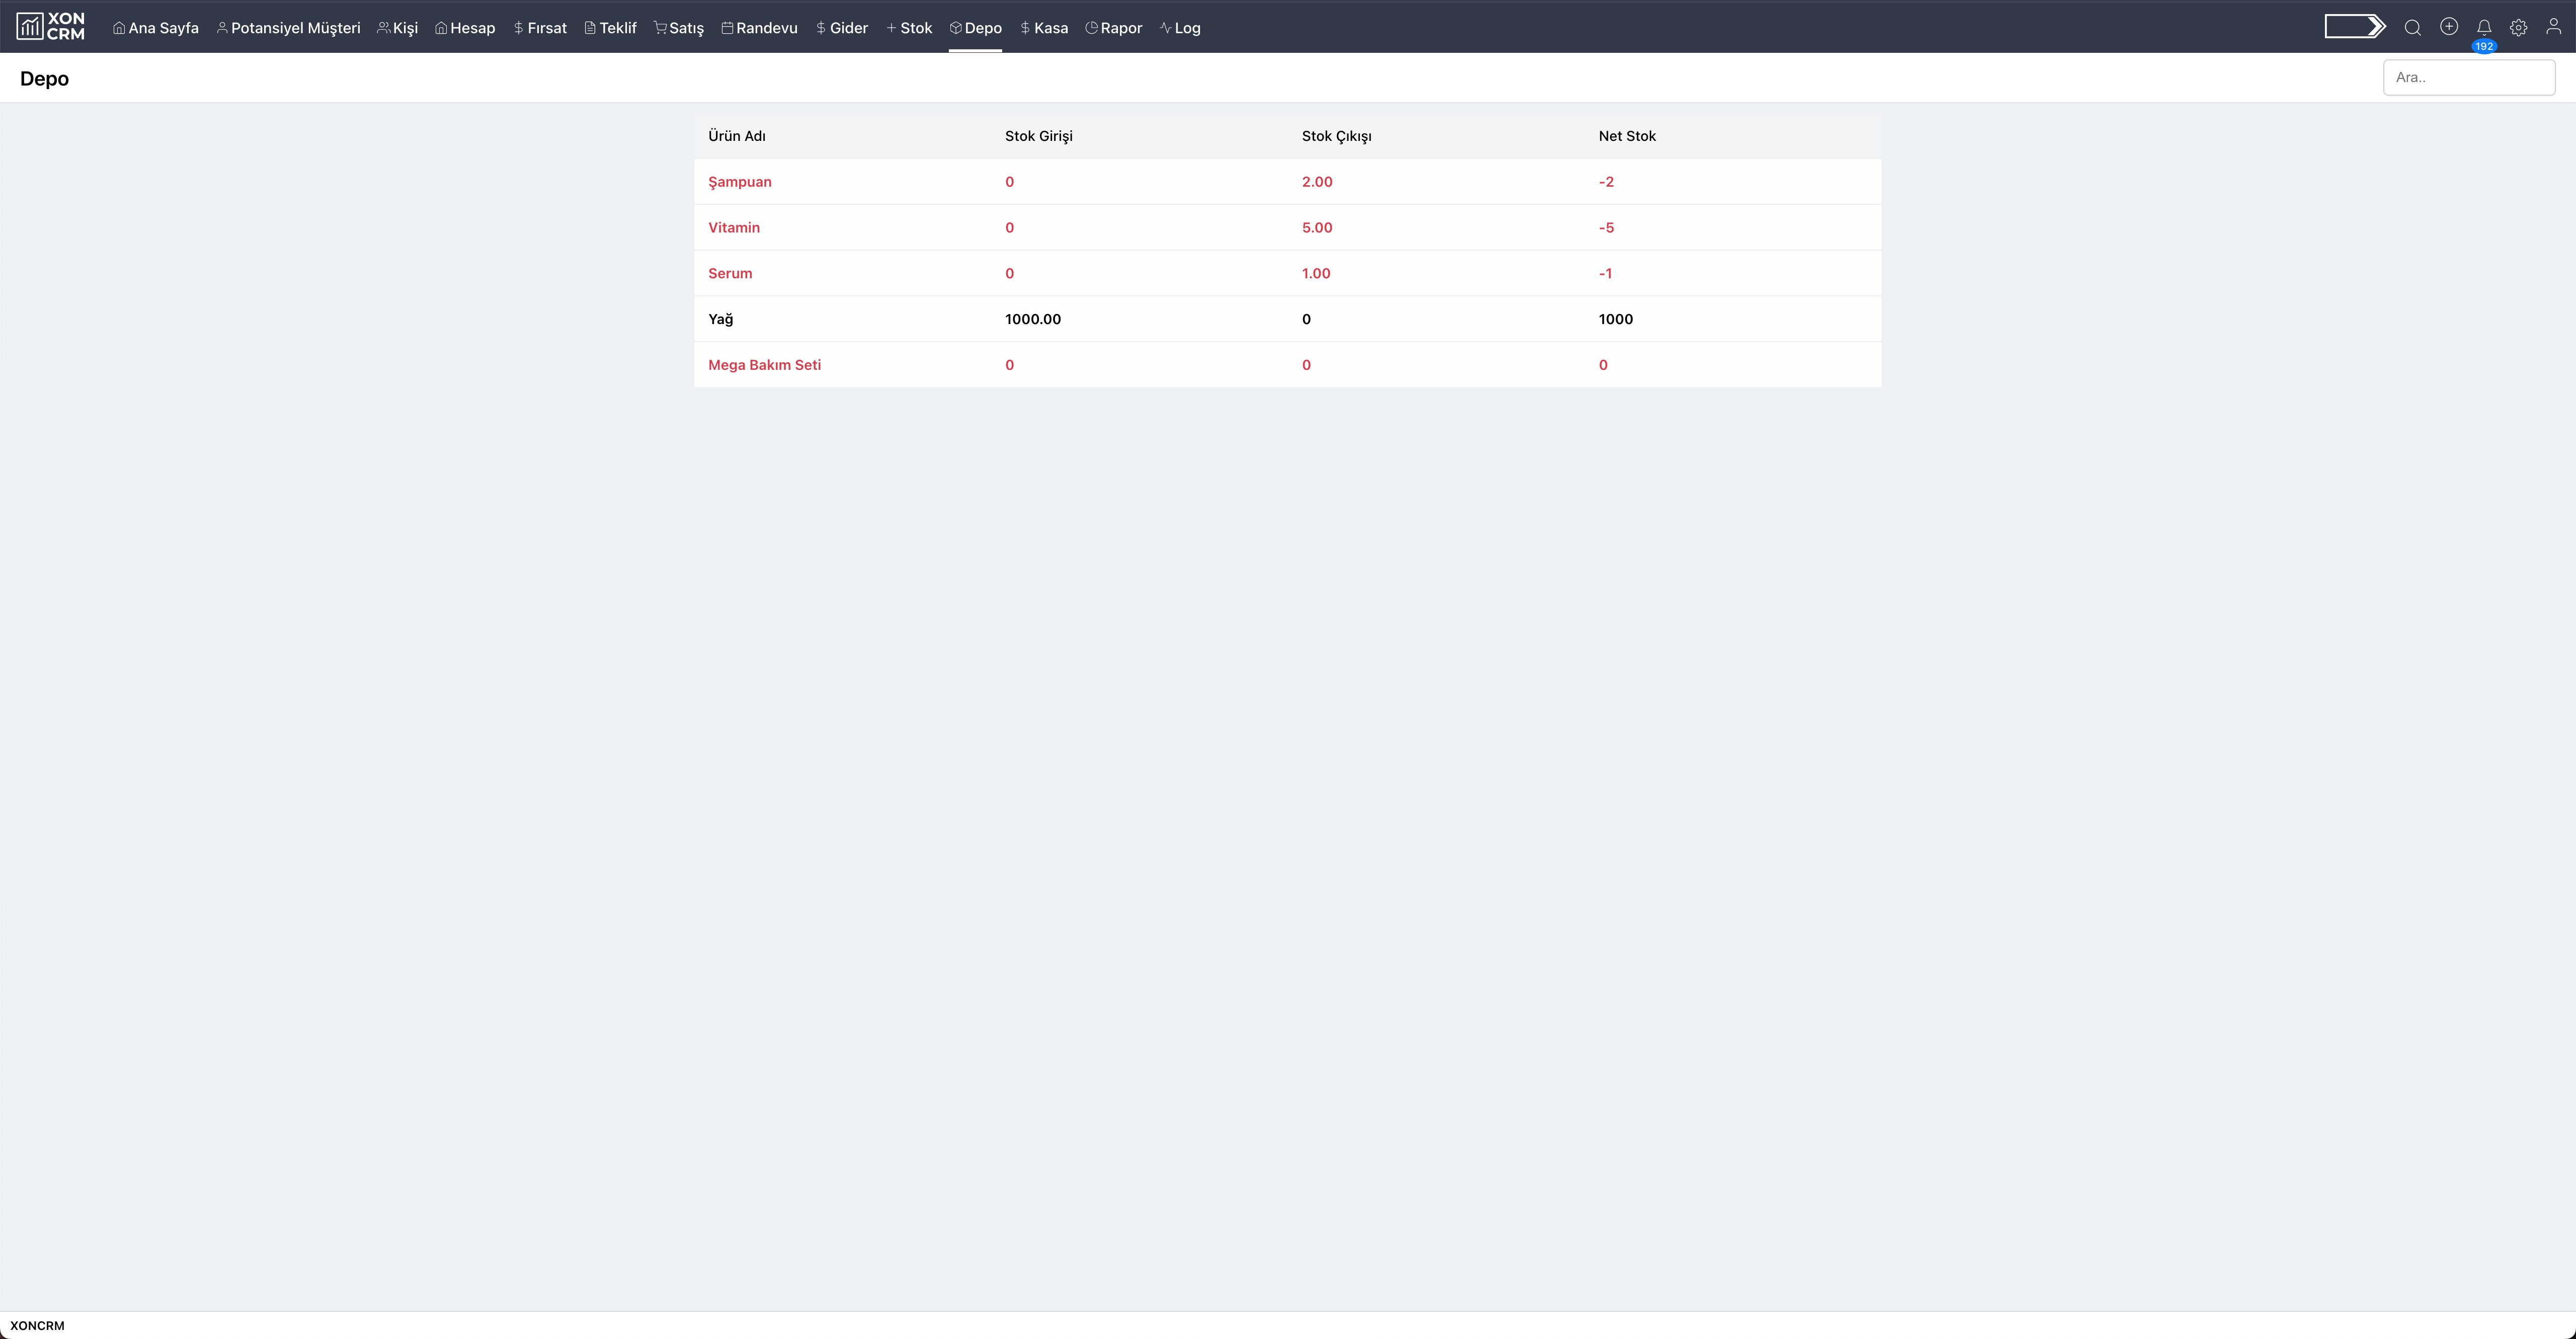
Task: Click the Ara search input field
Action: pos(2470,76)
